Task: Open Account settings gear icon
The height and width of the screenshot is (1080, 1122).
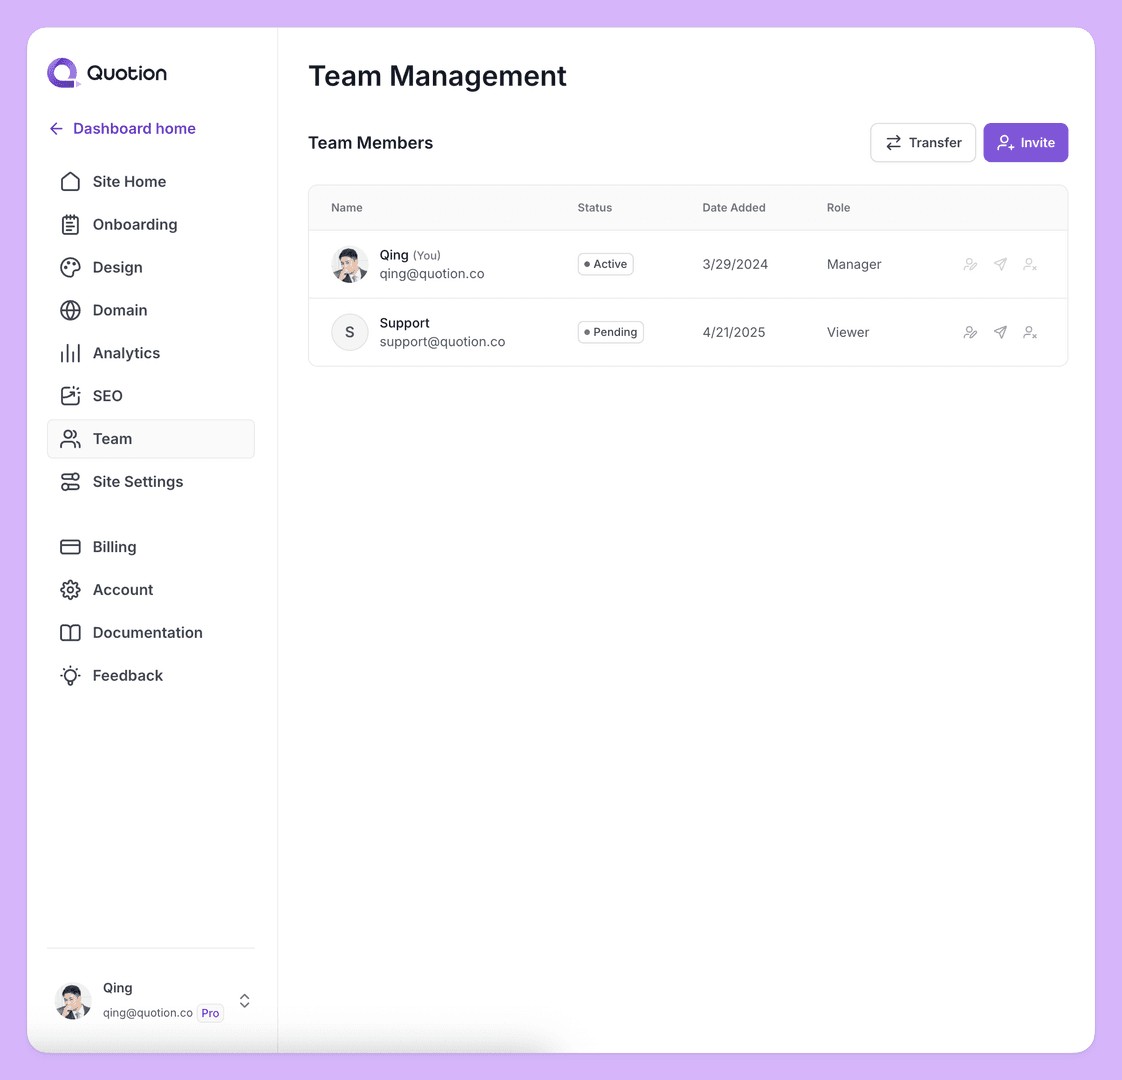Action: [x=70, y=589]
